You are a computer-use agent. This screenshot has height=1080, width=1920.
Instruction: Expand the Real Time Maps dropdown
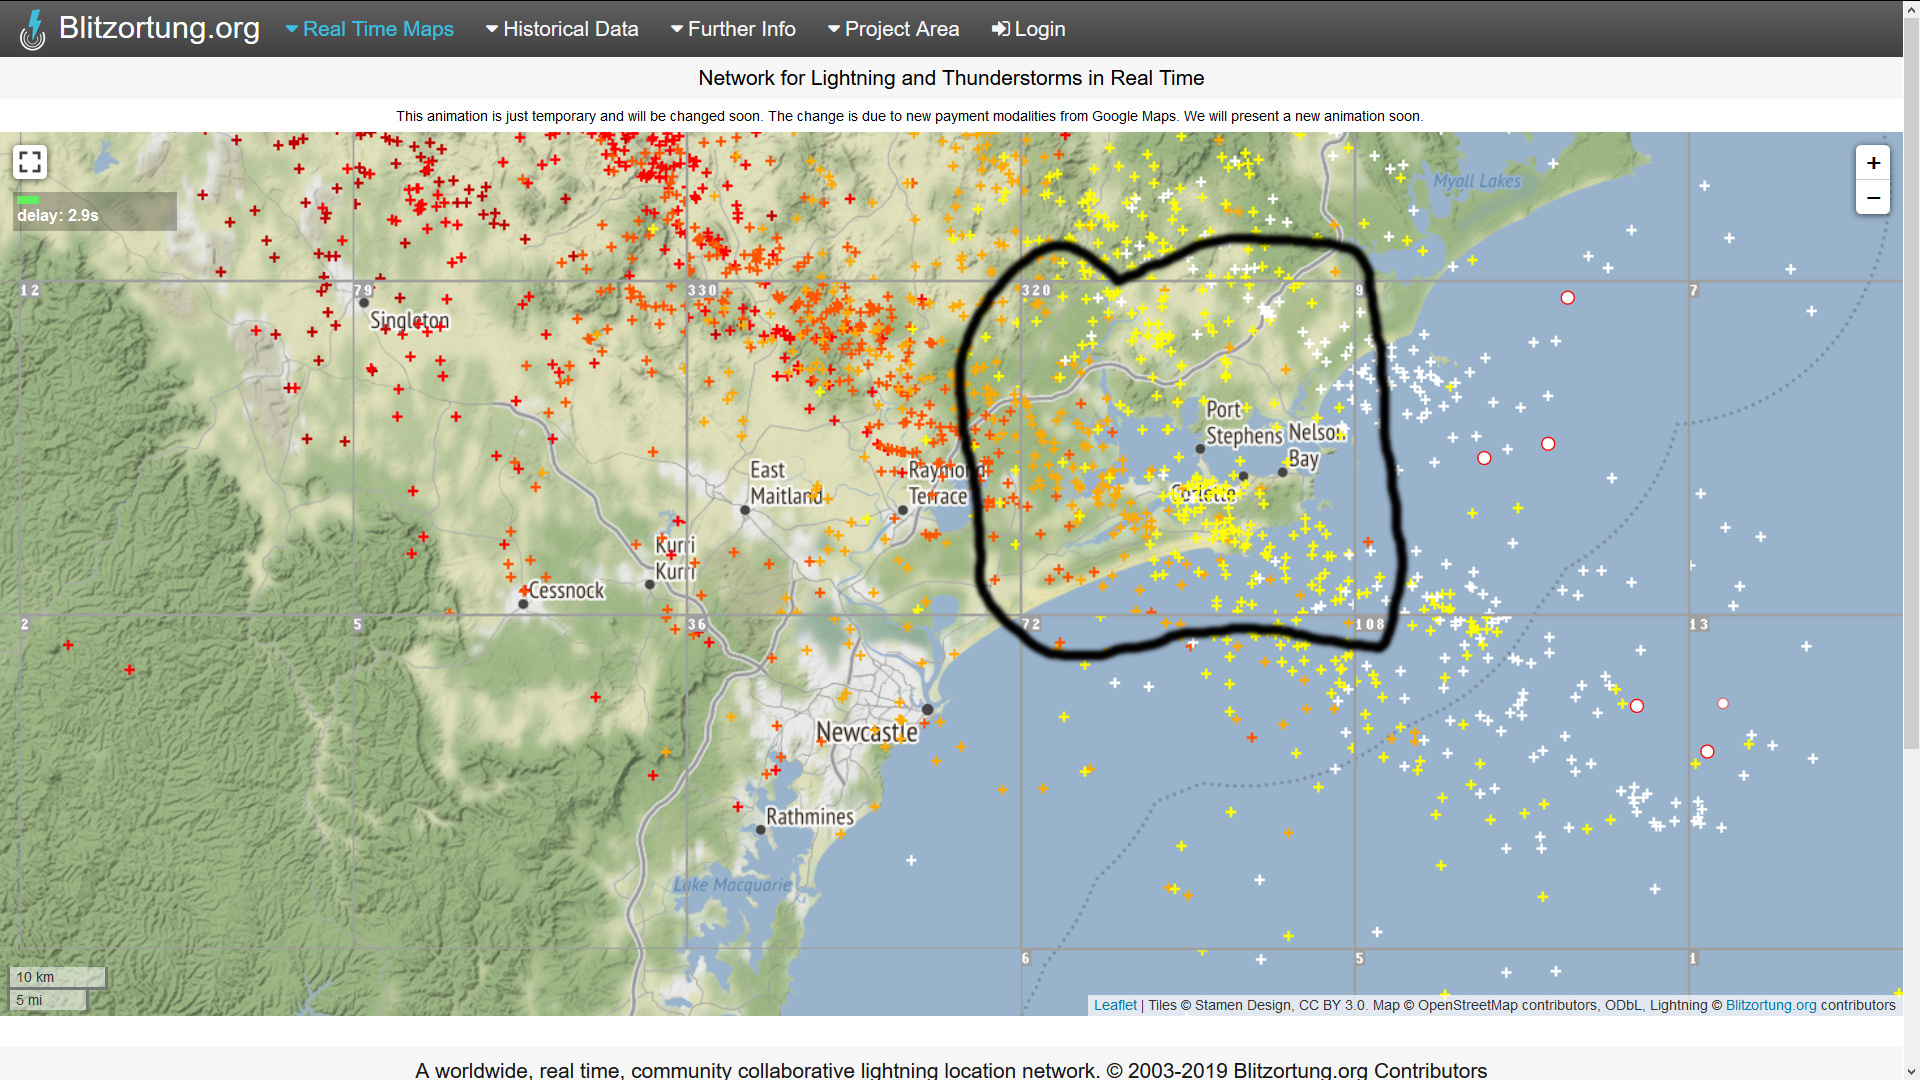coord(369,29)
